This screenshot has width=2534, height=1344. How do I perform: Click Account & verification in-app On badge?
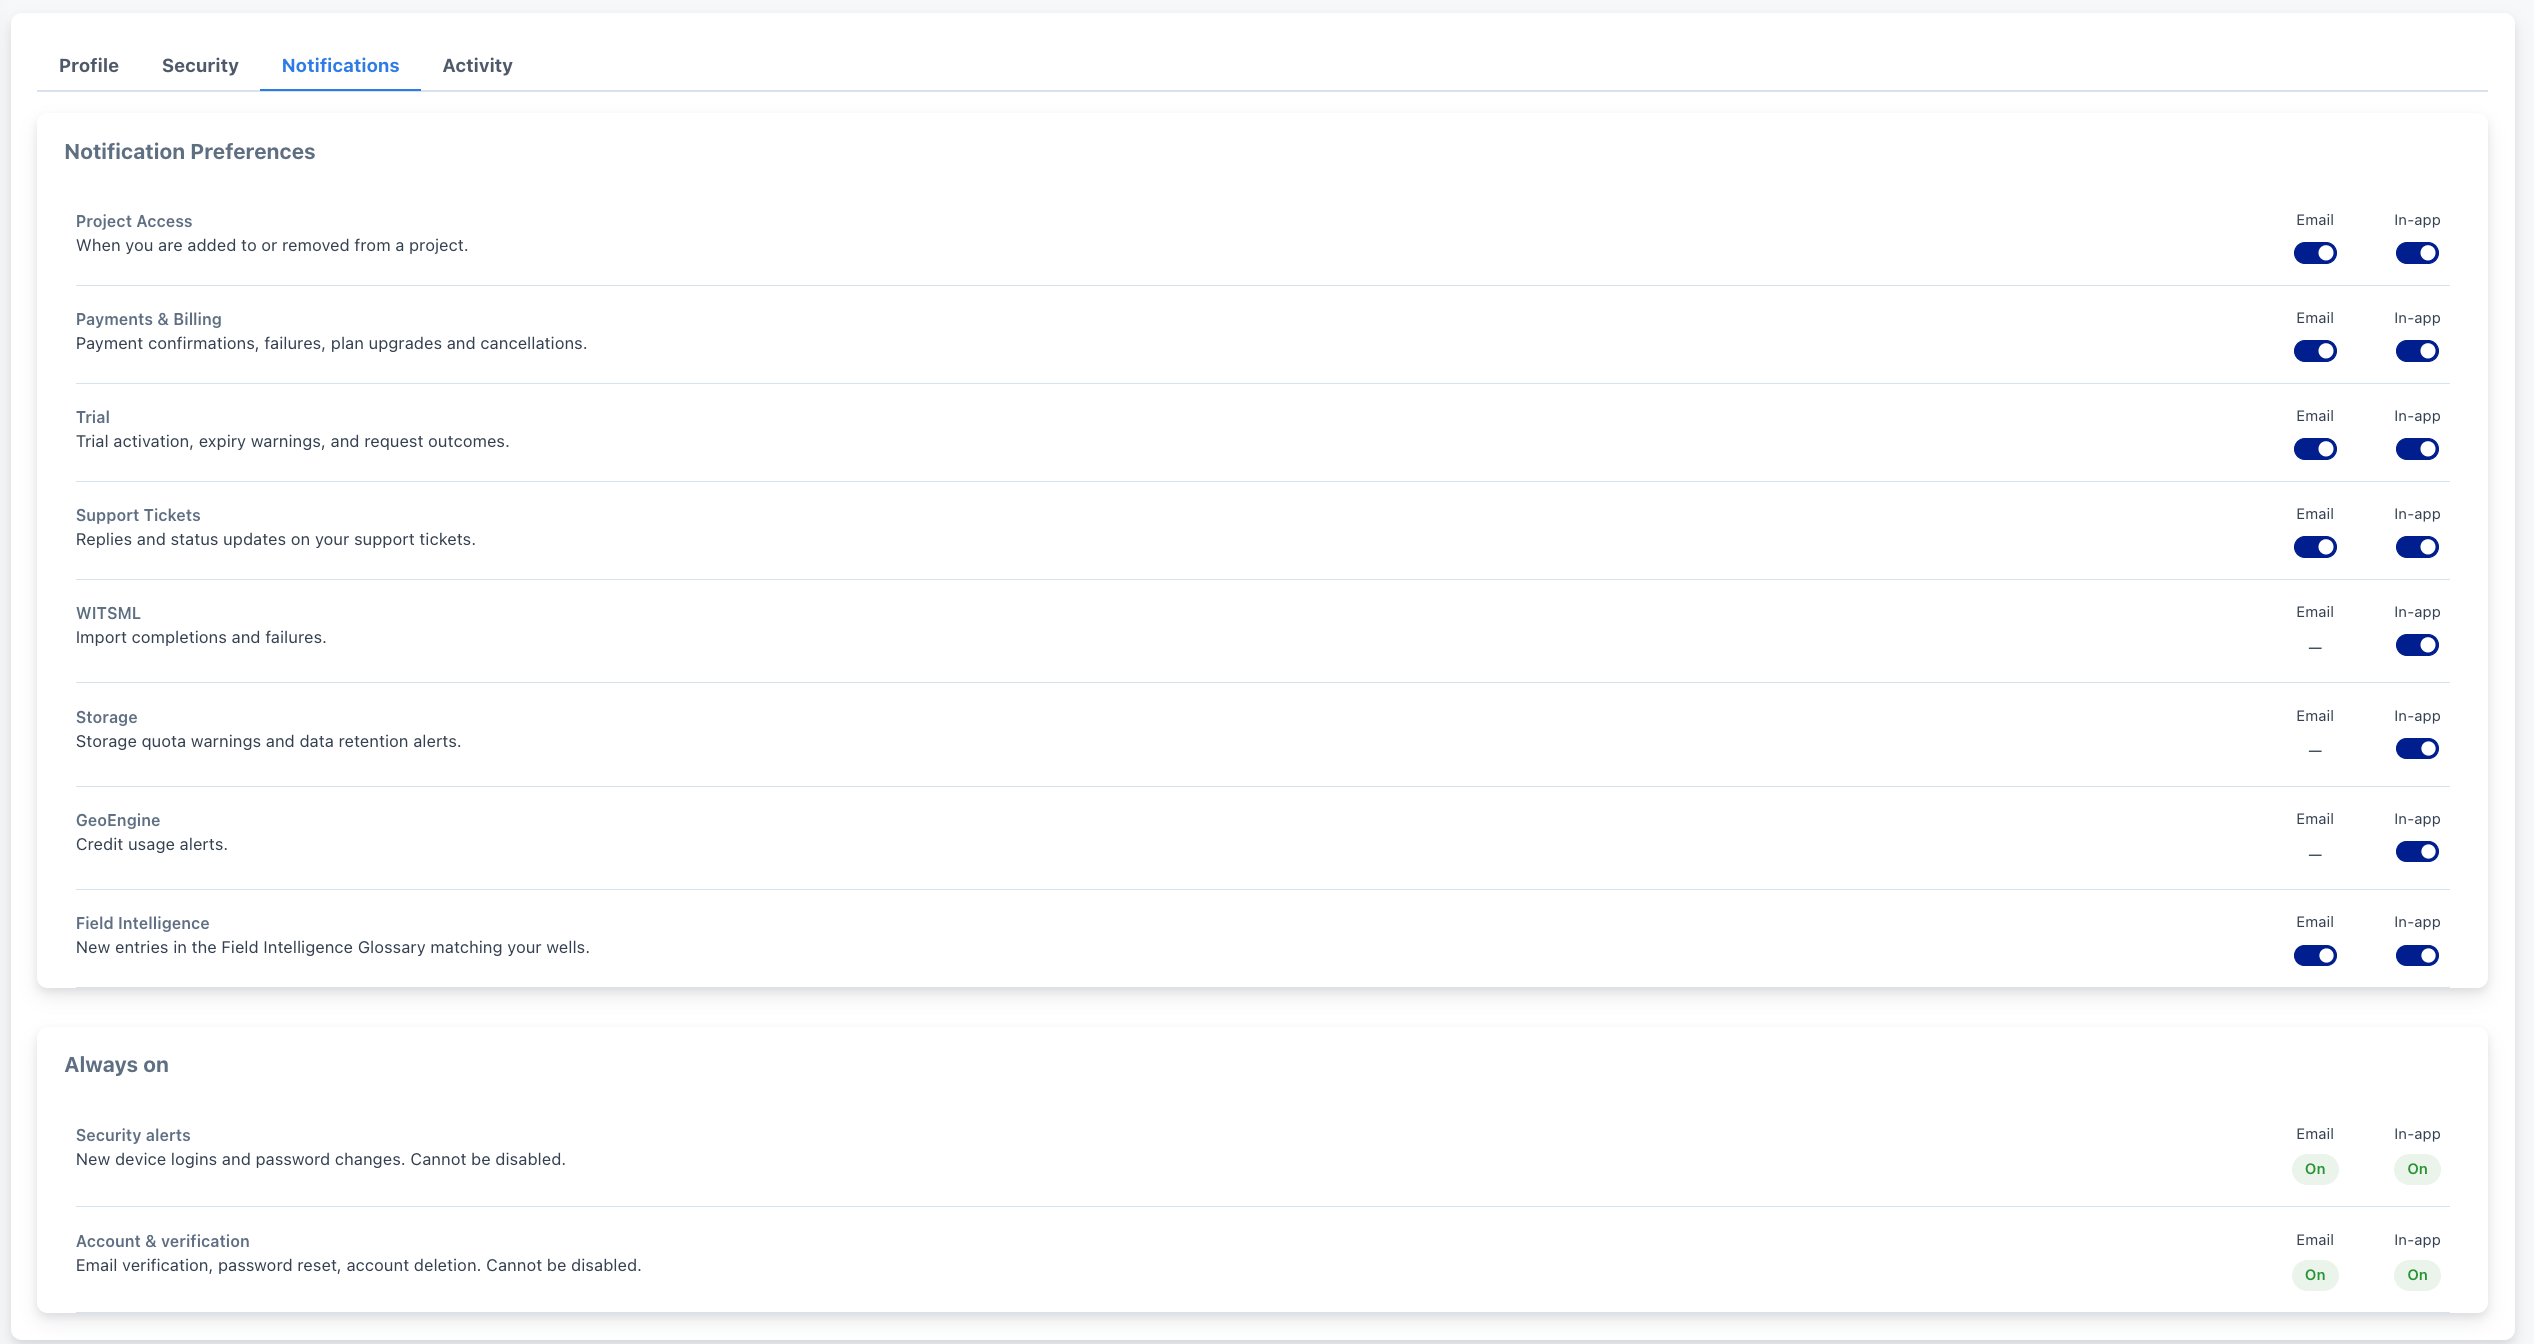(x=2417, y=1275)
